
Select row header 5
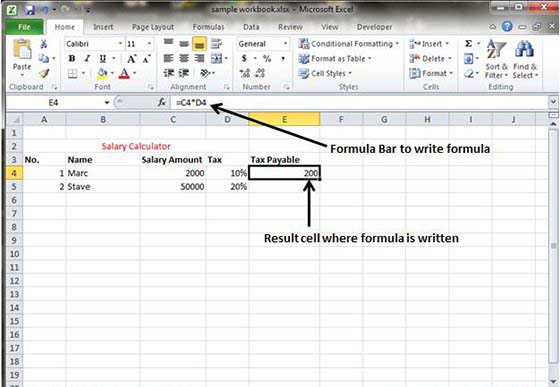[14, 187]
